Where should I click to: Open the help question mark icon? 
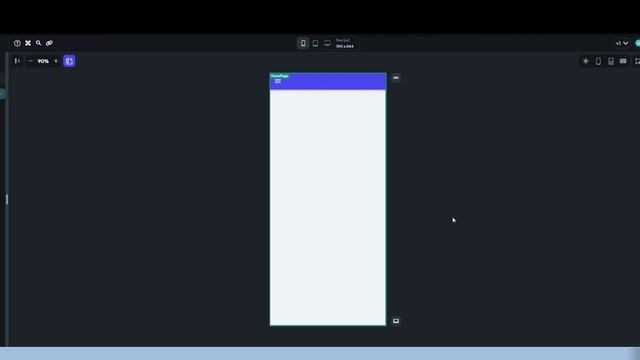coord(17,43)
